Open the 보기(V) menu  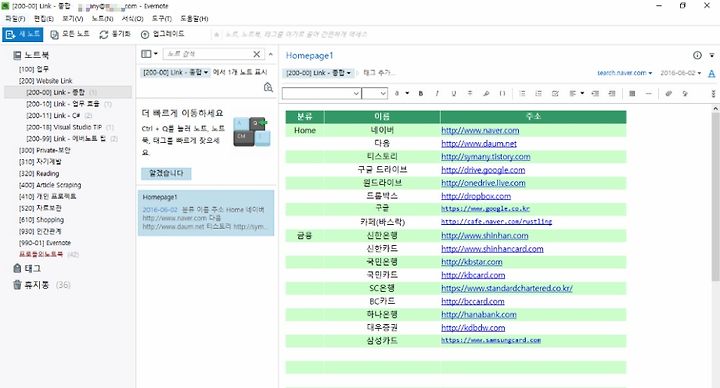(73, 19)
